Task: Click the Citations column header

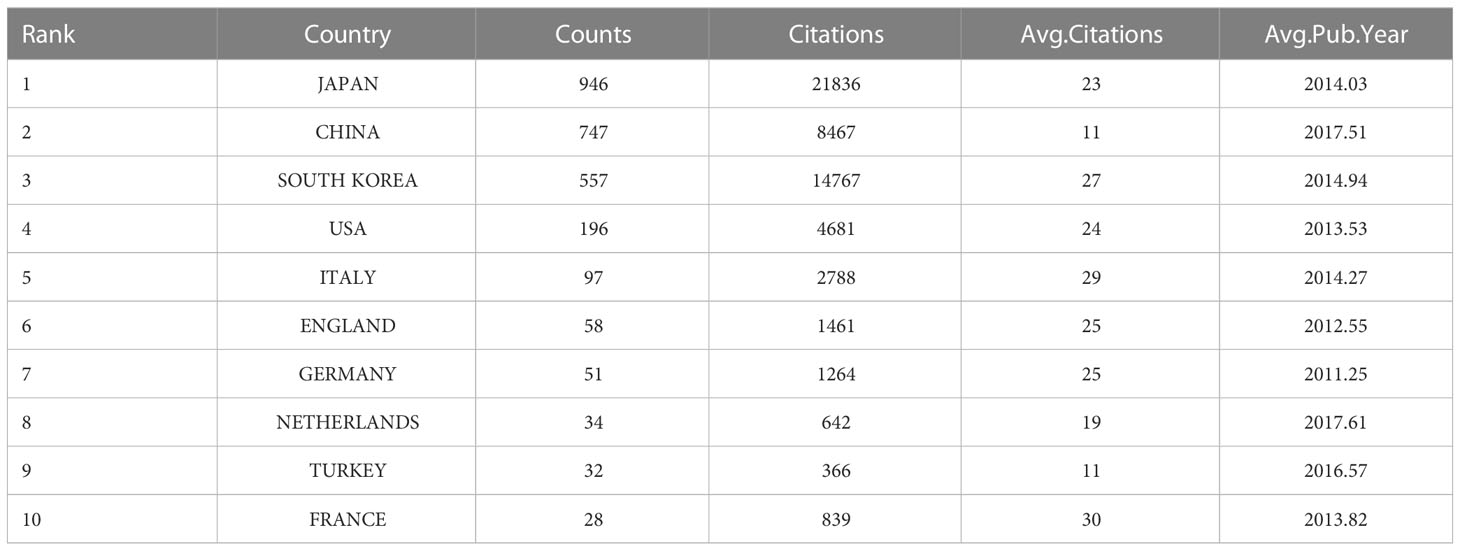Action: pos(836,35)
